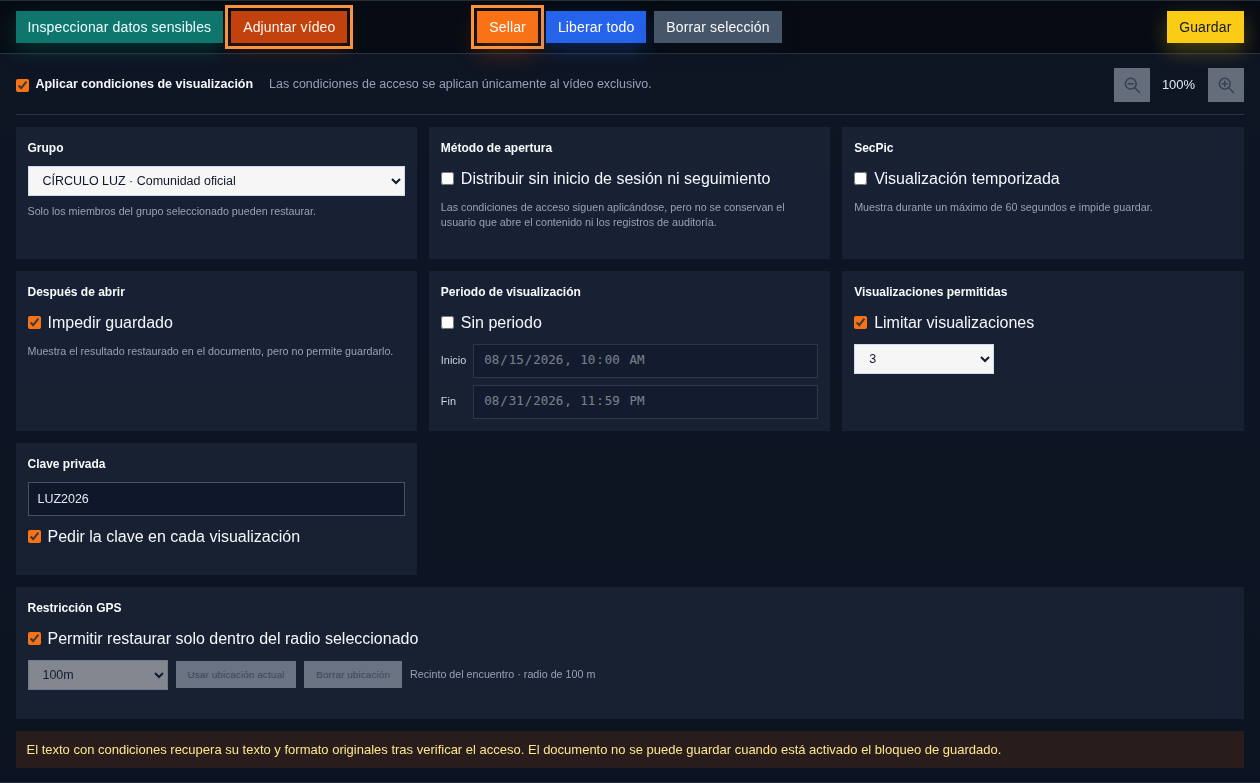Click Visualizaciones permitidas heading
The image size is (1260, 783).
click(930, 292)
